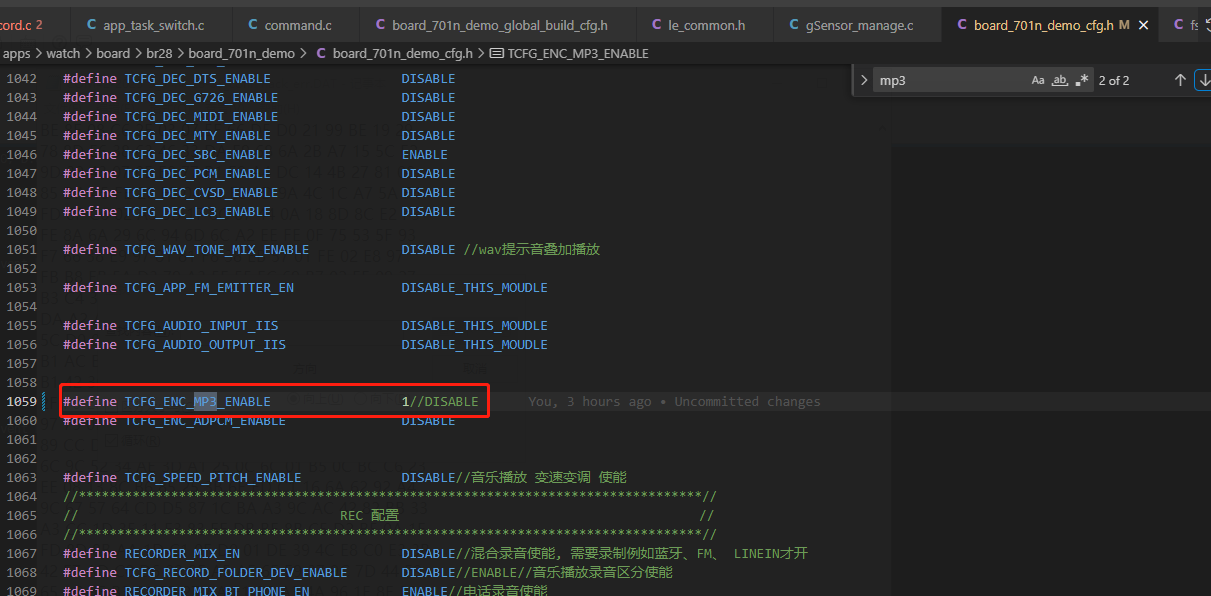Open the command.c tab

295,25
